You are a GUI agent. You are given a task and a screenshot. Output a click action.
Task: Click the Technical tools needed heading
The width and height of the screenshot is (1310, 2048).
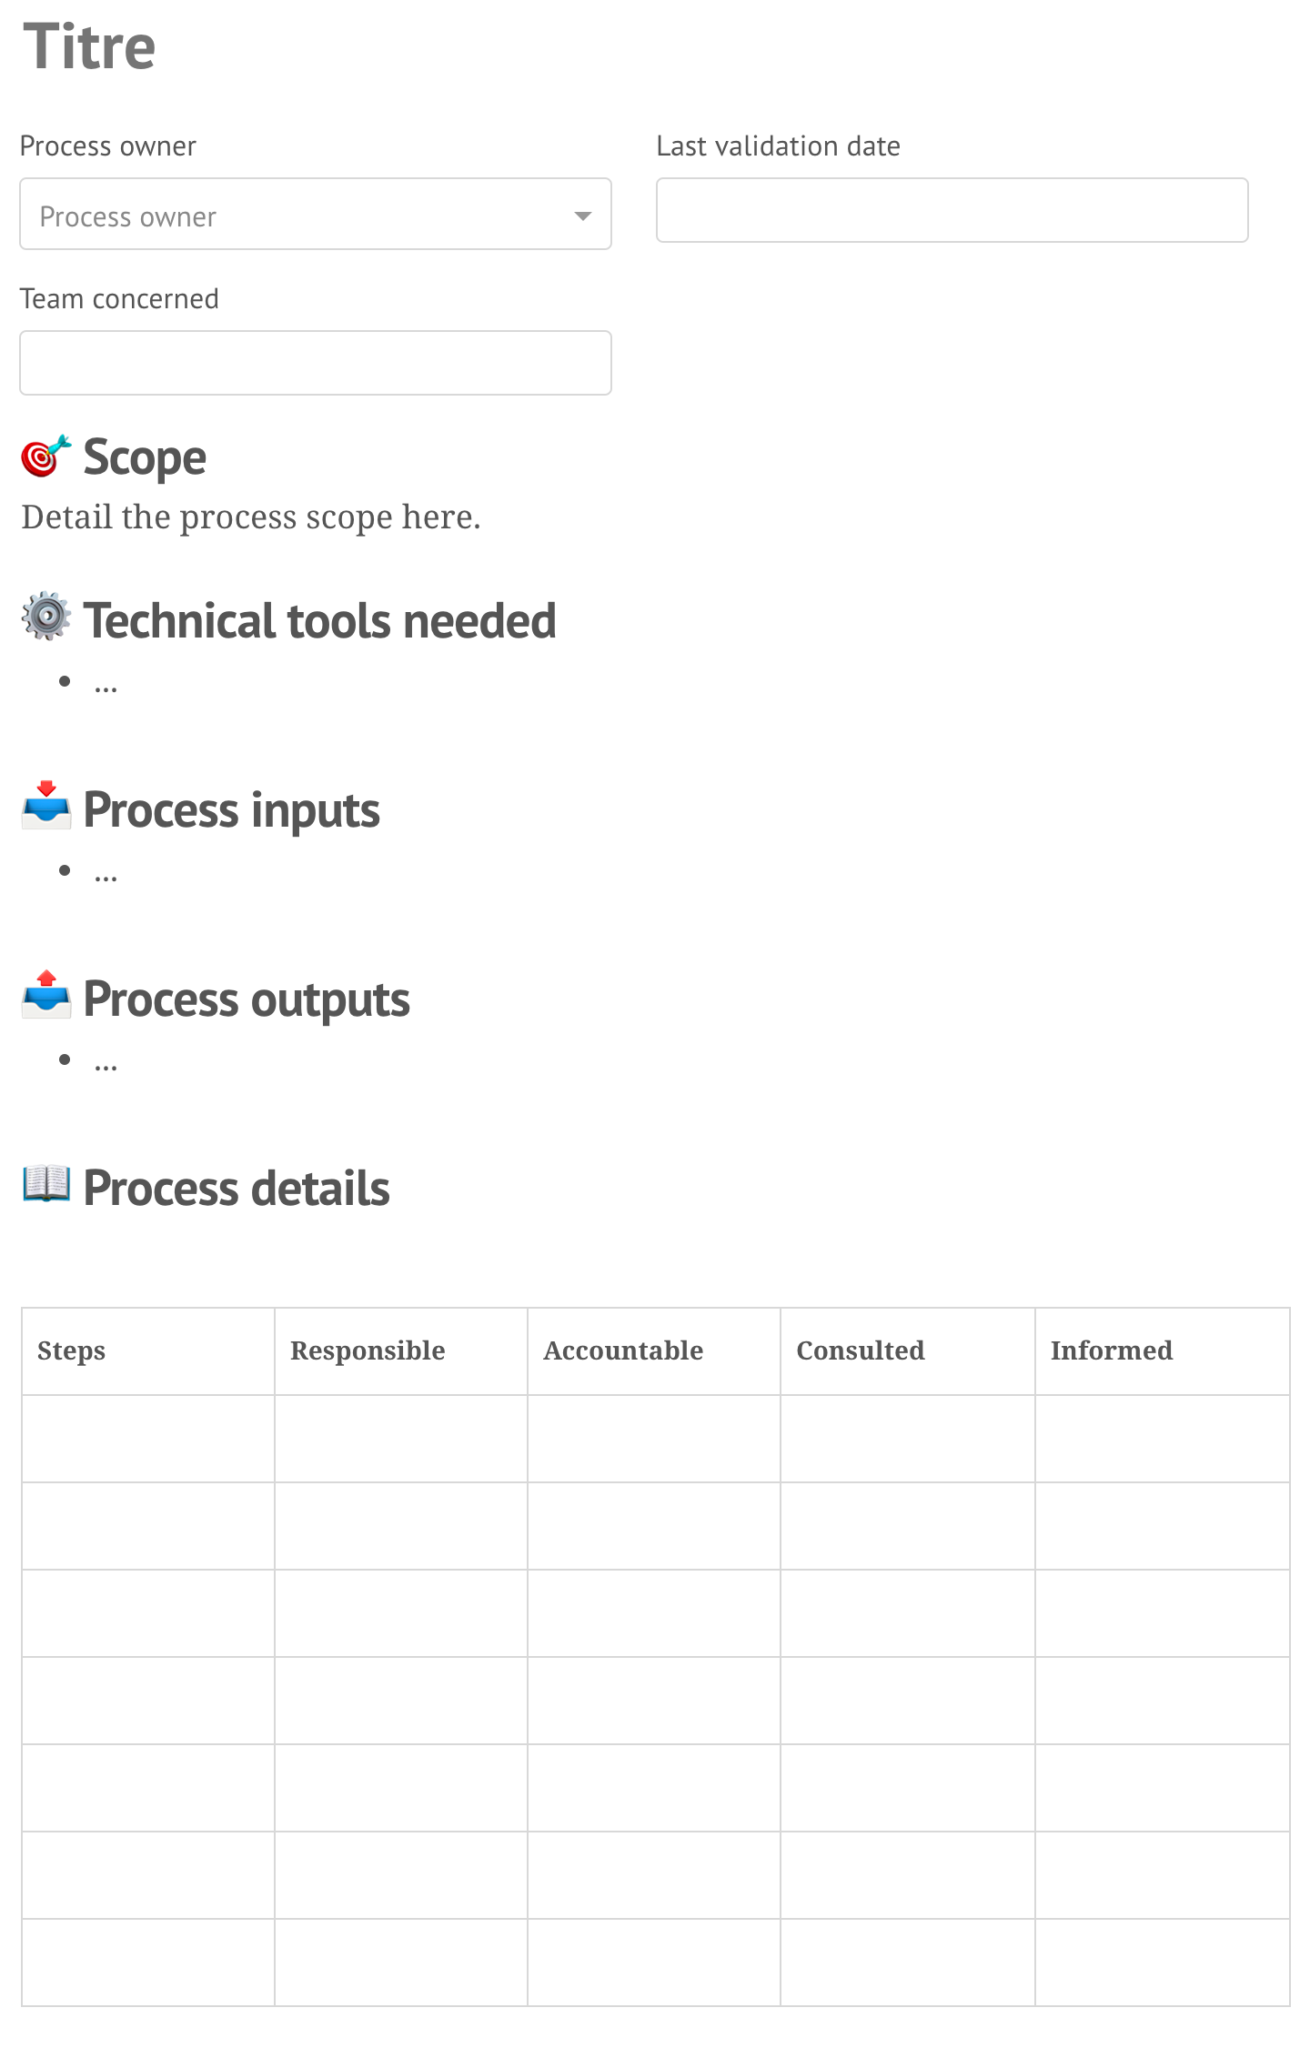320,620
